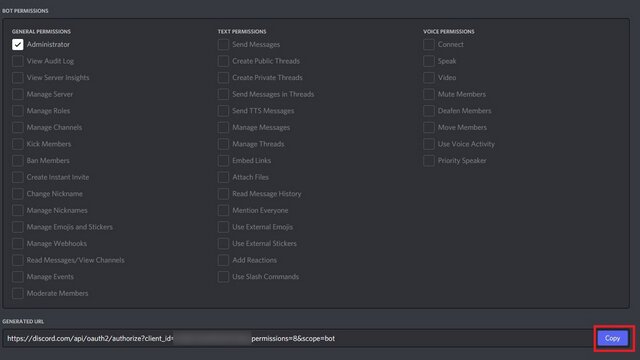The width and height of the screenshot is (640, 360).
Task: Enable the Speak voice permission
Action: [429, 61]
